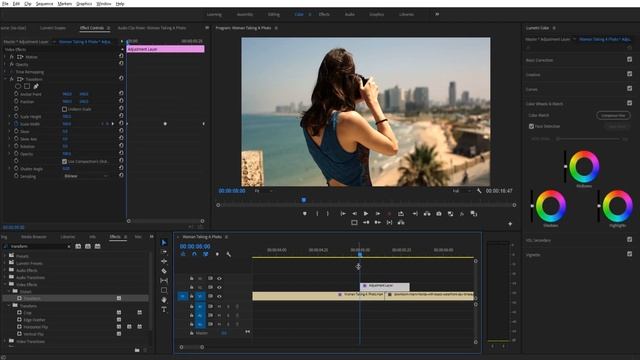Open the Sequence menu
This screenshot has width=640, height=360.
[x=44, y=4]
